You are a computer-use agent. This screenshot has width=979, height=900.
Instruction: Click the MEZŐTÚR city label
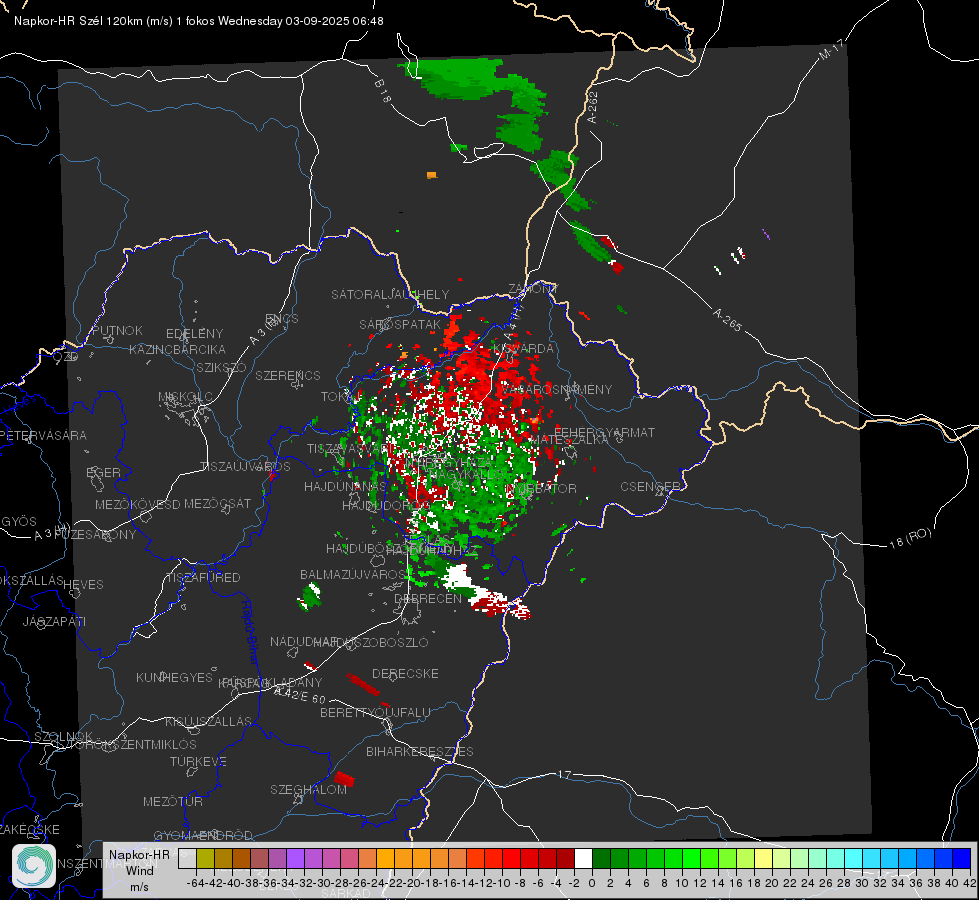(x=172, y=801)
